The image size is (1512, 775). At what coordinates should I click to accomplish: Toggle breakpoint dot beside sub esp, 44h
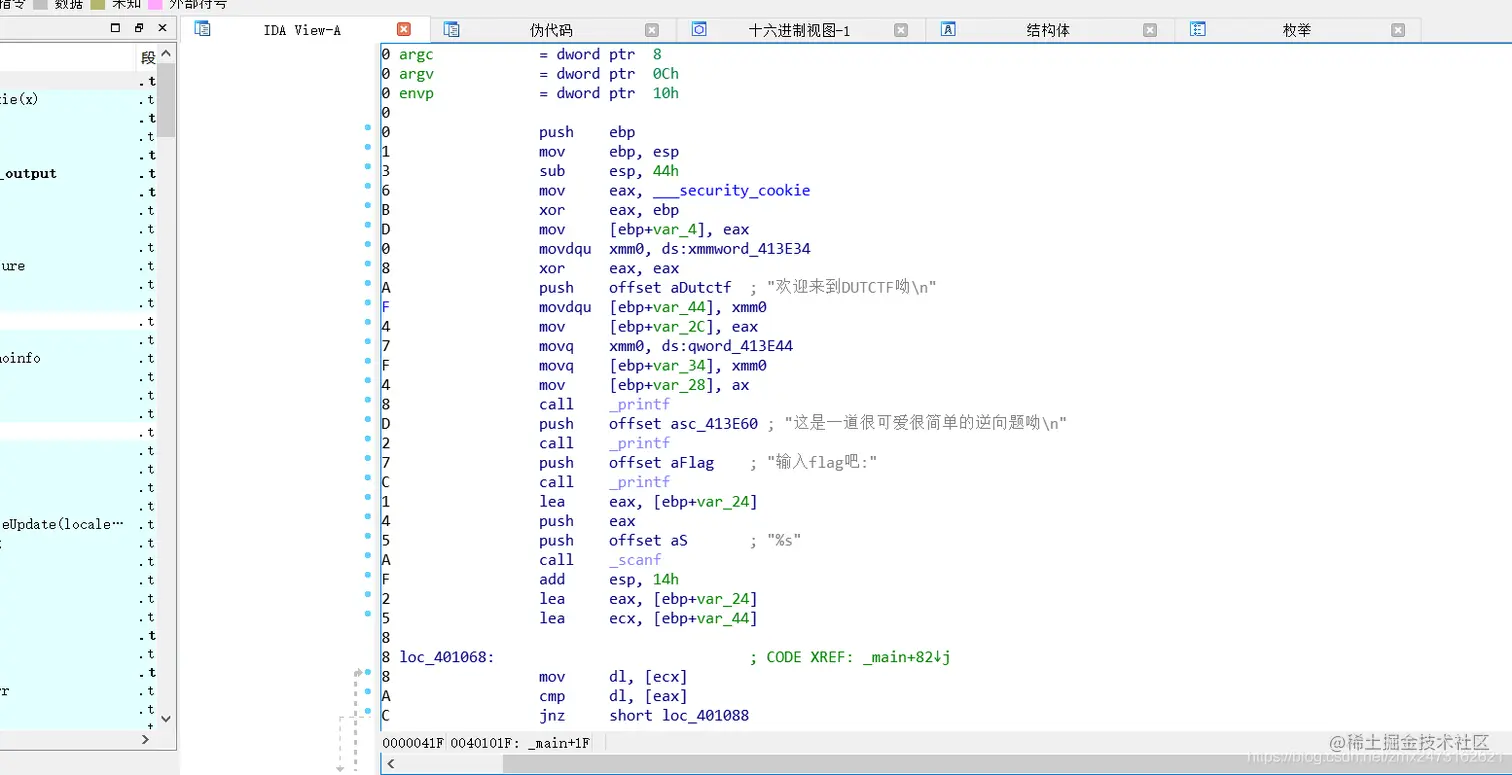coord(368,167)
